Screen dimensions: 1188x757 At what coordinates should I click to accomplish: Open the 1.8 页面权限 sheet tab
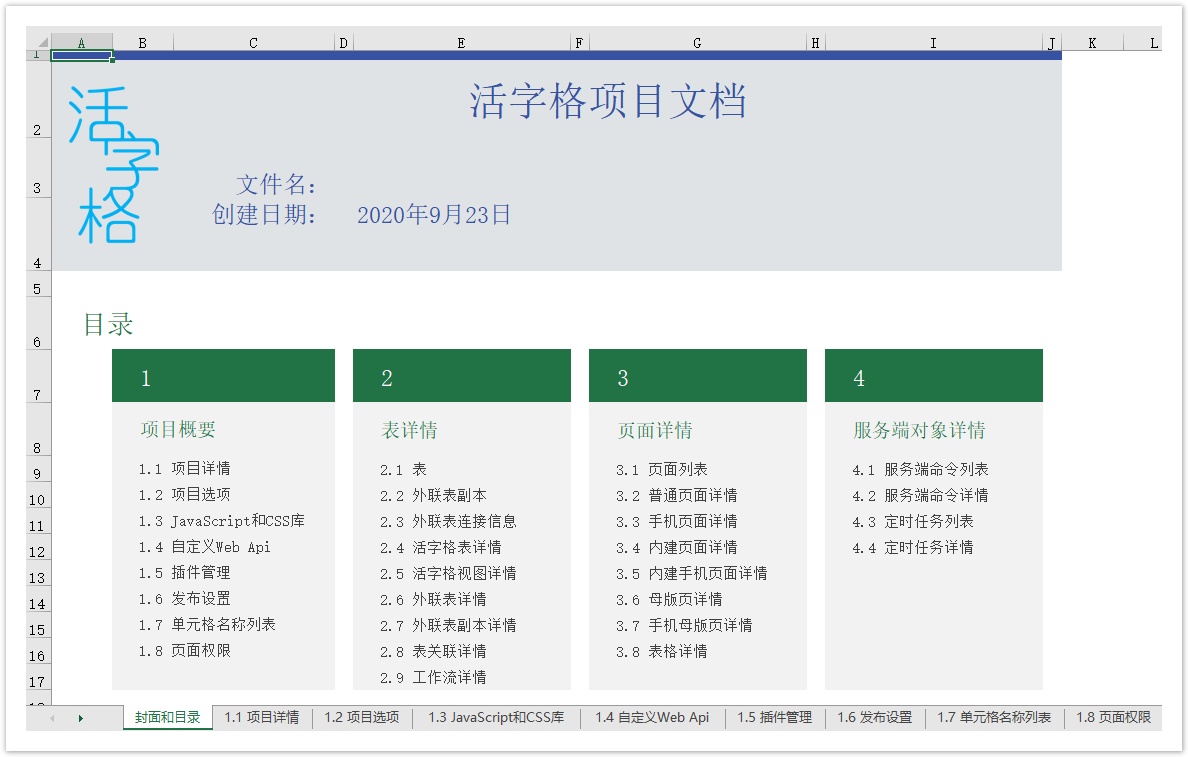(1113, 718)
